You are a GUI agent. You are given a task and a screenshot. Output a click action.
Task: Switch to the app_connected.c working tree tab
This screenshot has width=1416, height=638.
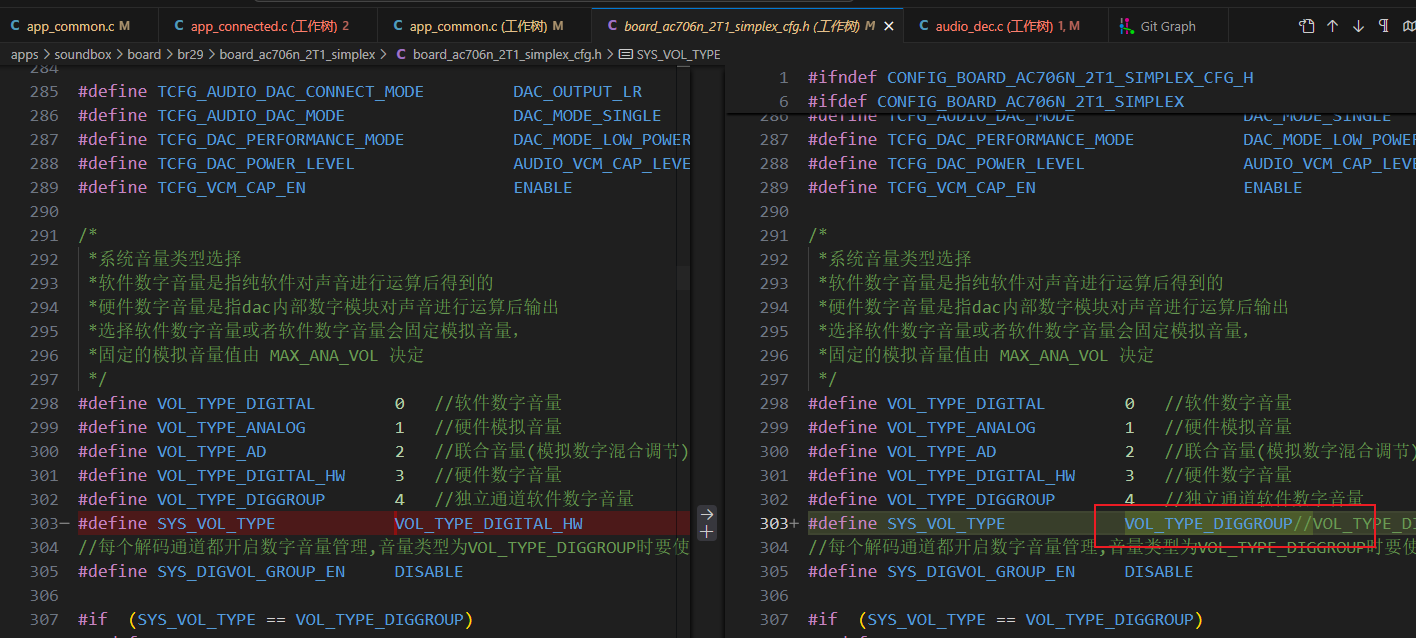[269, 26]
